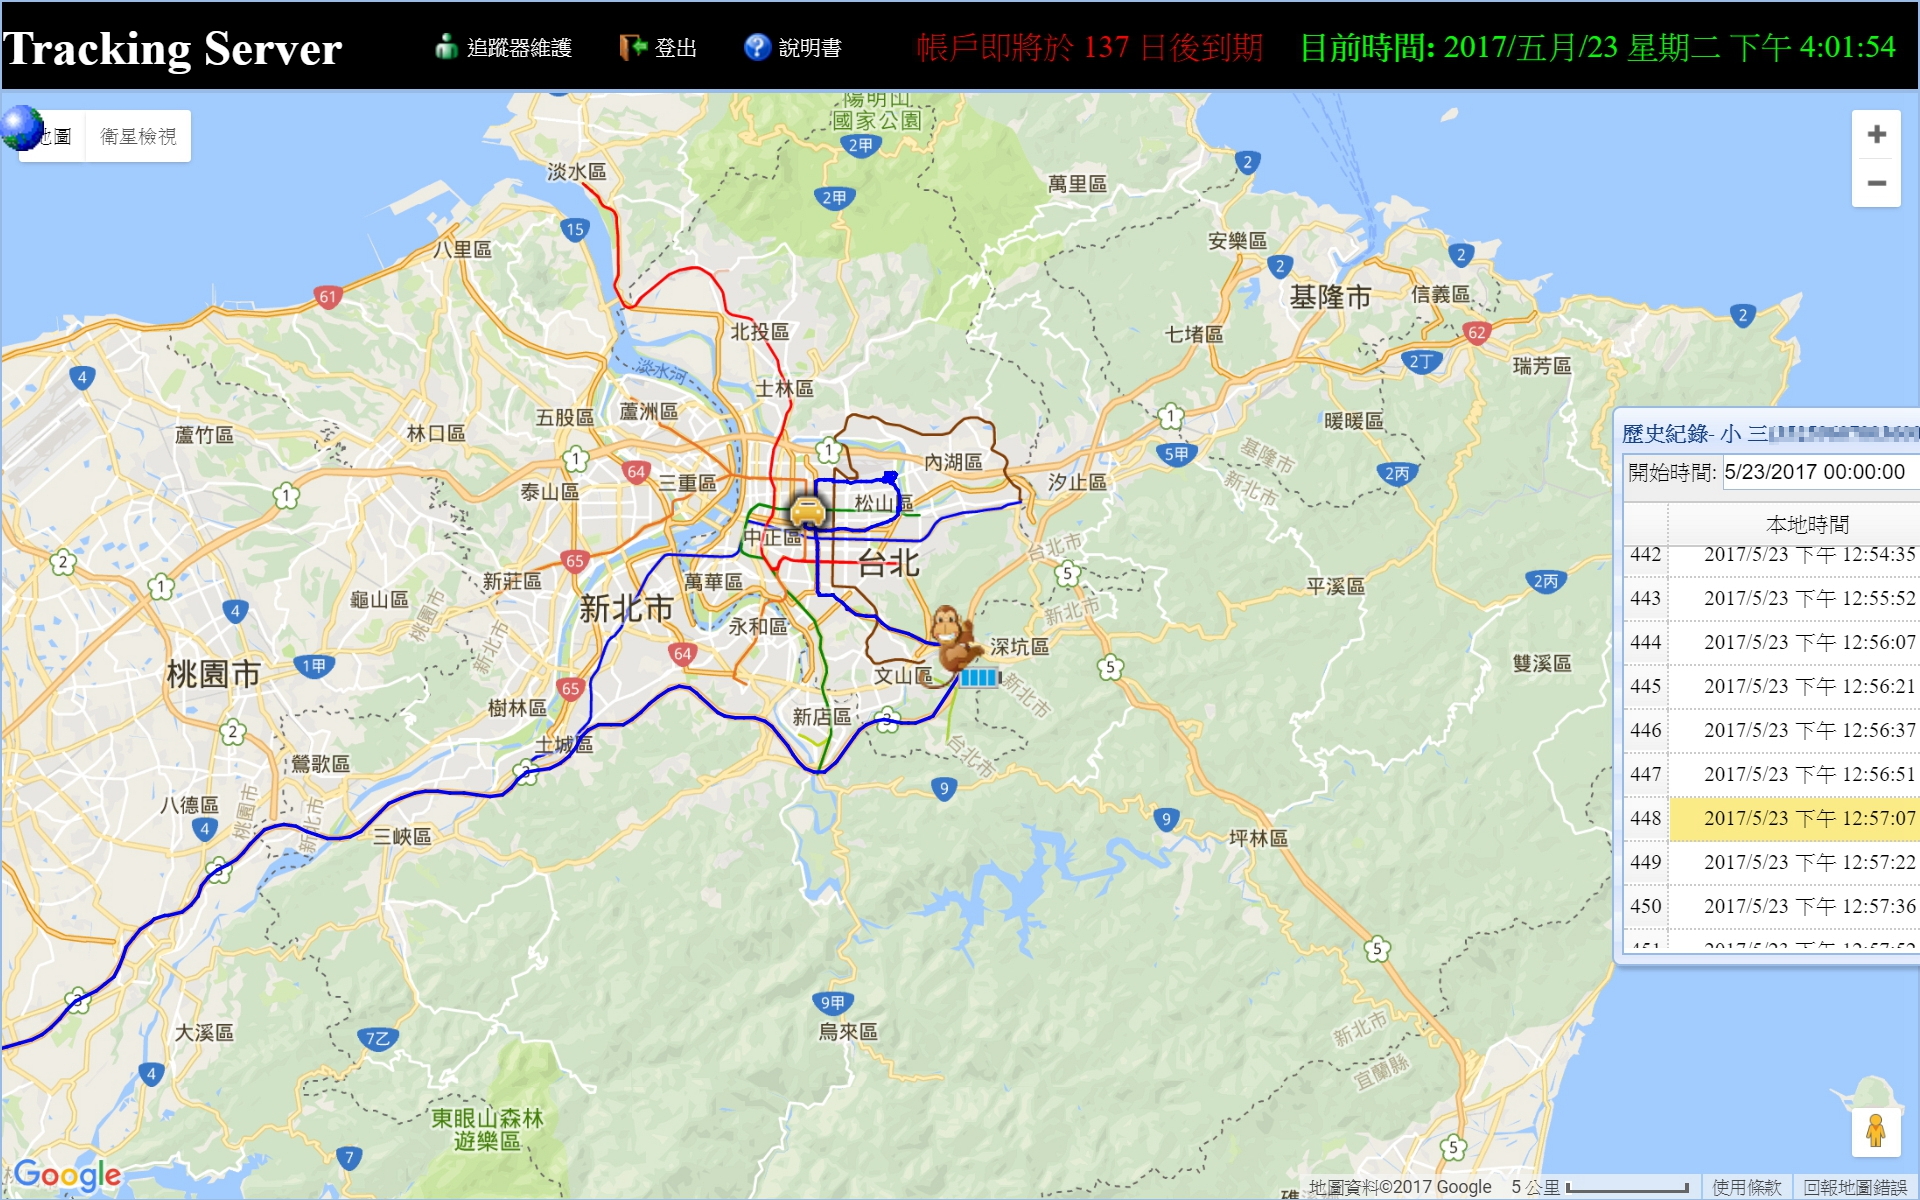
Task: Click the Tracking Server title
Action: 172,48
